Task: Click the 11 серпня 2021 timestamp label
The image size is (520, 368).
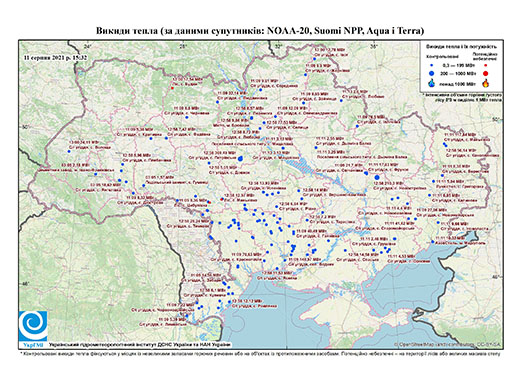Action: pyautogui.click(x=56, y=57)
